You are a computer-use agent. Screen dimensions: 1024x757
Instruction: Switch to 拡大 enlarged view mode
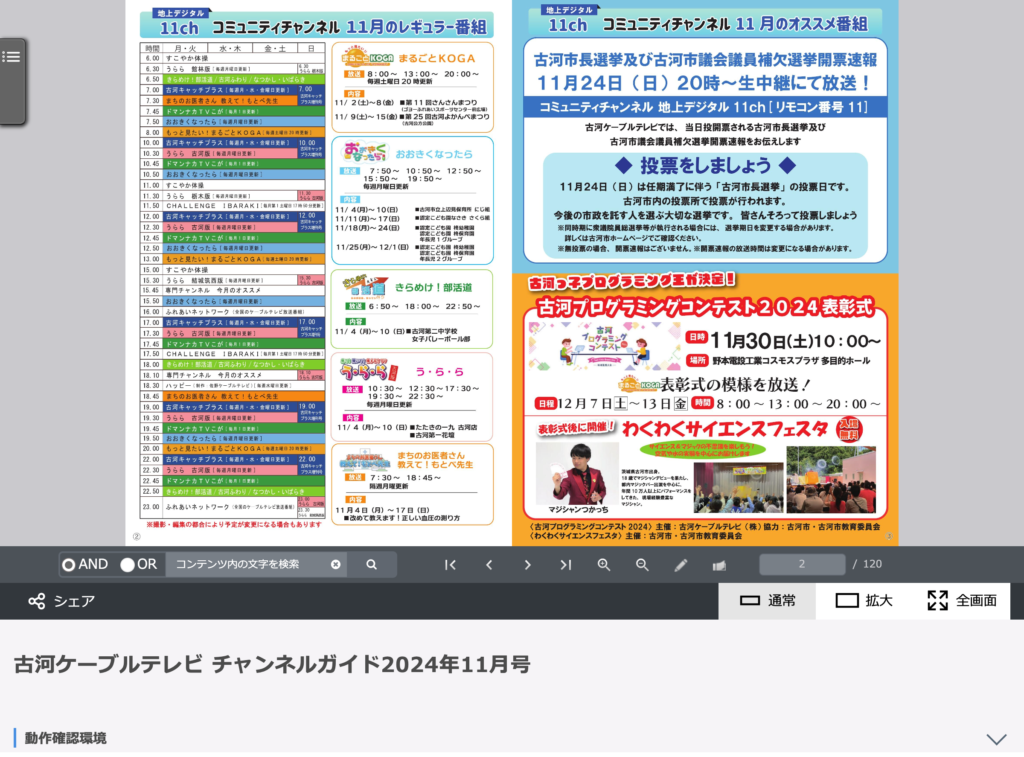click(x=864, y=601)
